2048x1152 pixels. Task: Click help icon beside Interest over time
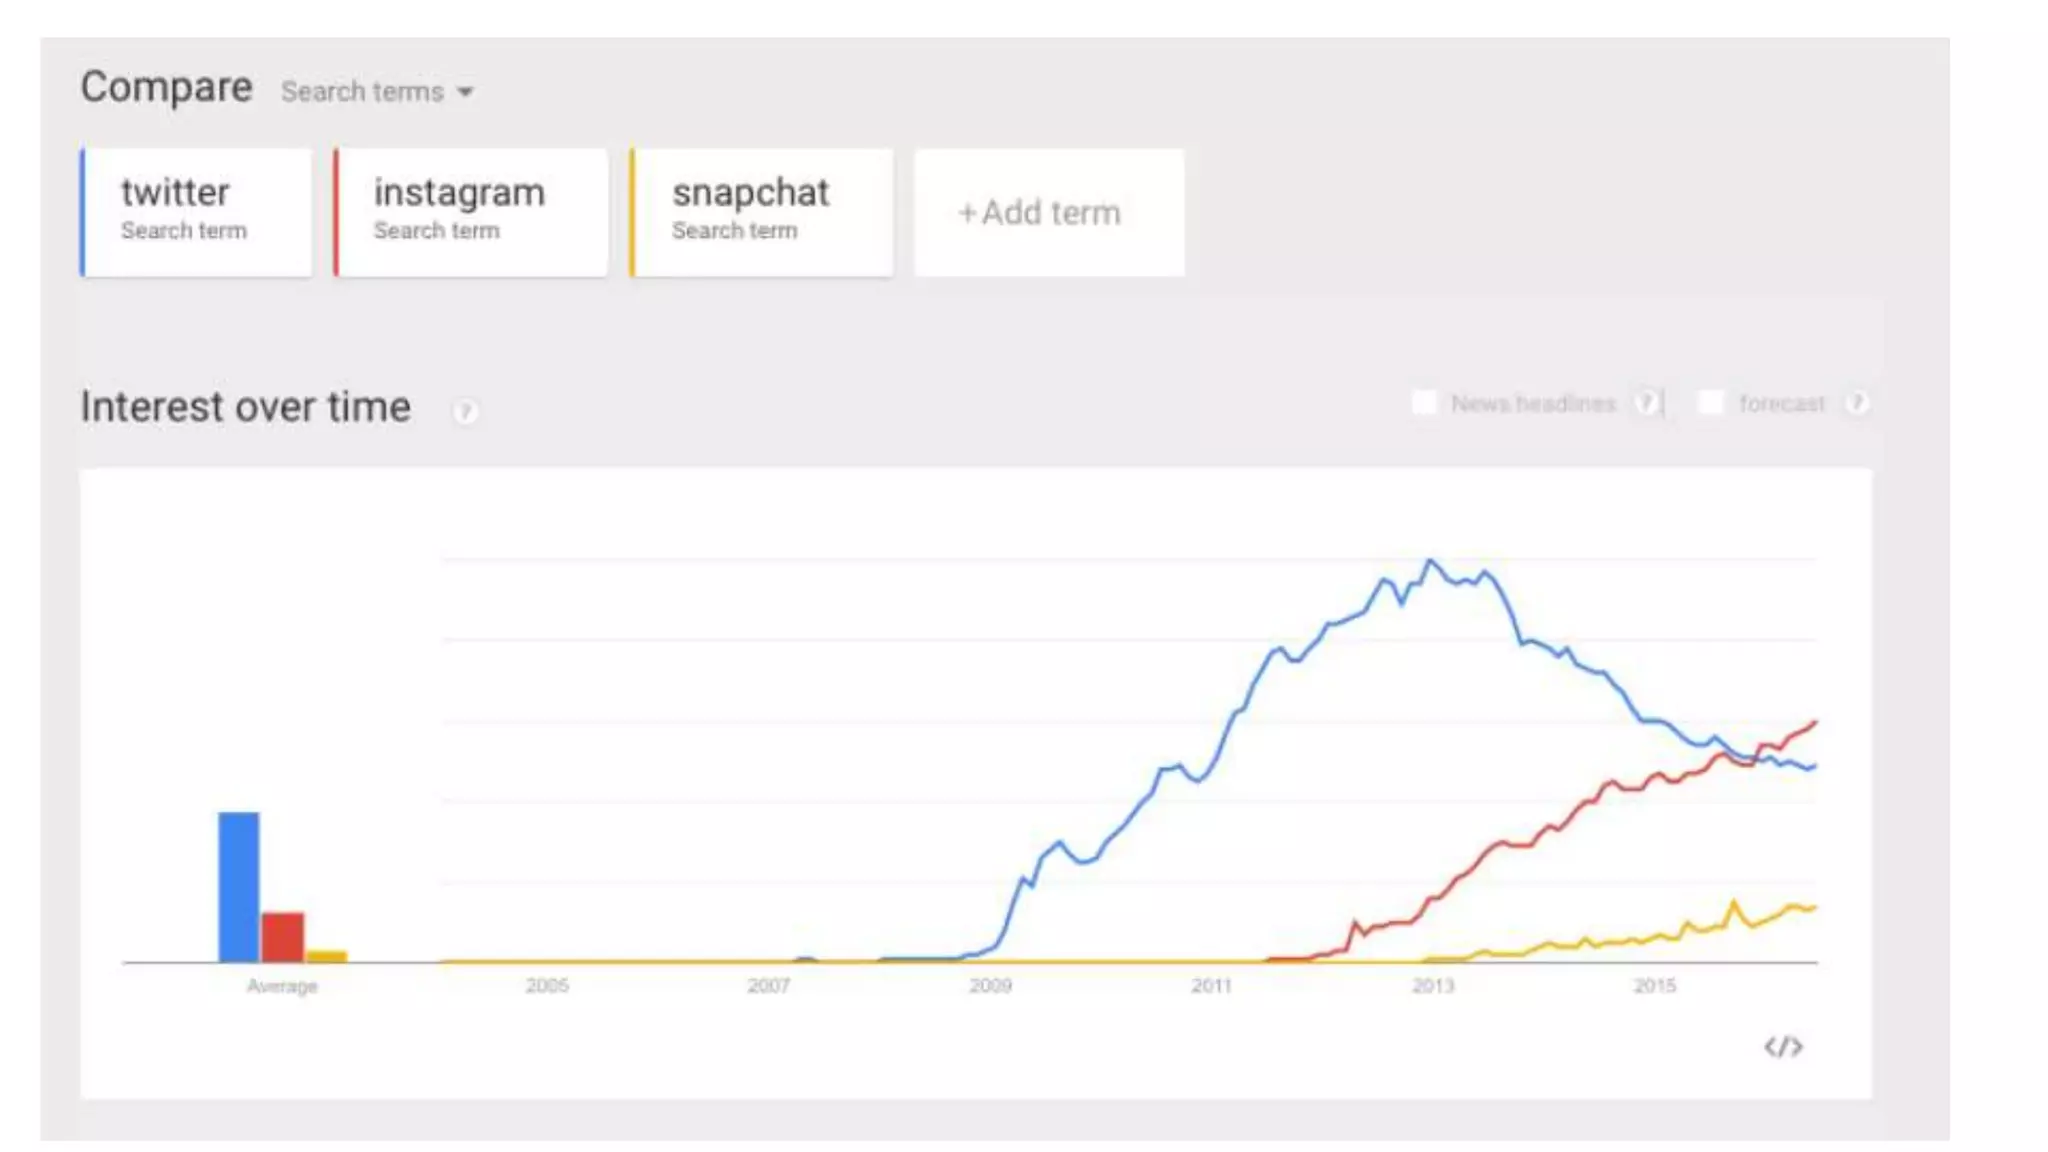pos(465,411)
